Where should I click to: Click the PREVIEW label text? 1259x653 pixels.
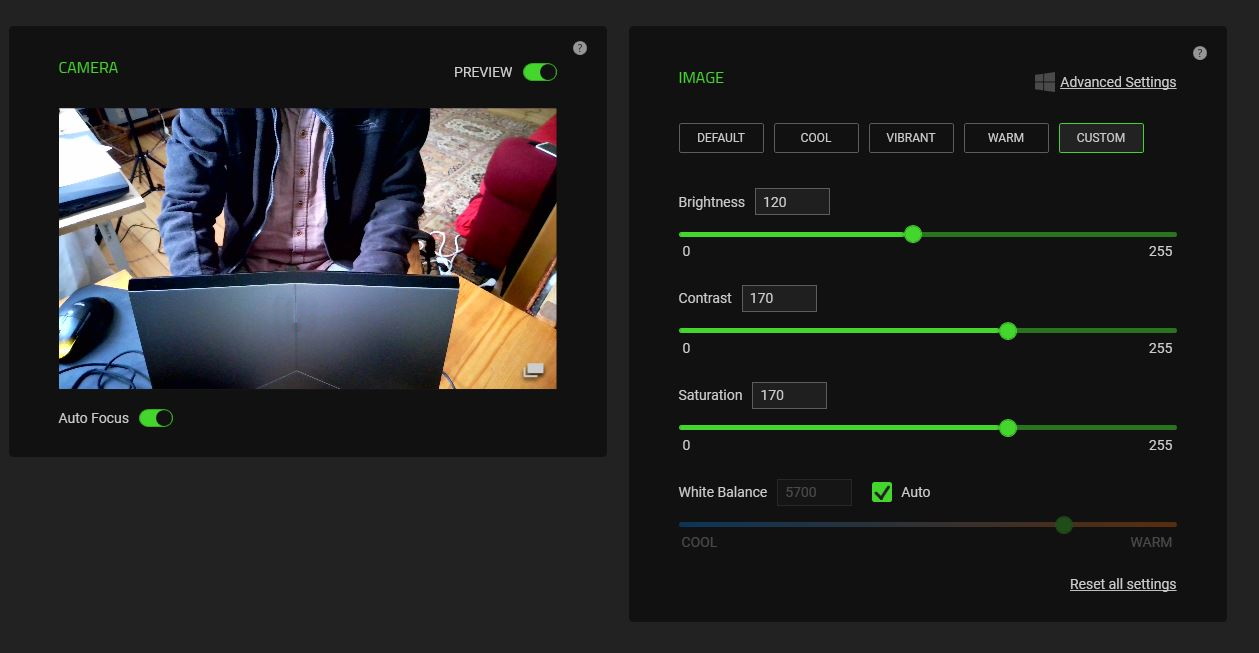click(x=483, y=72)
